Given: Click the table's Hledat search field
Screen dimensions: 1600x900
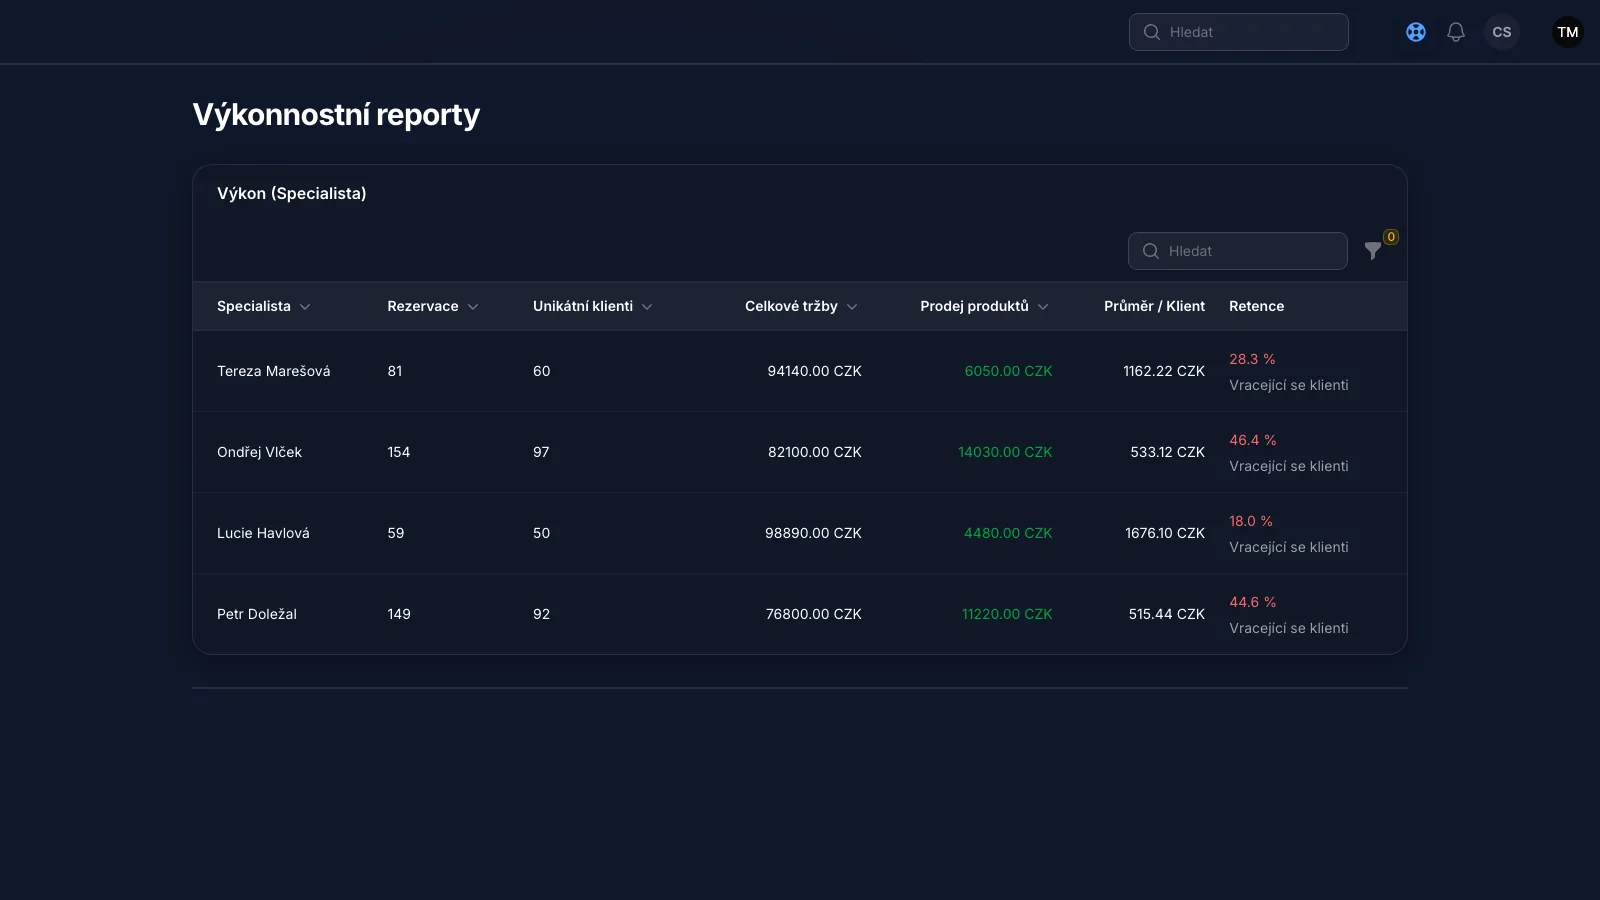Looking at the screenshot, I should [x=1238, y=251].
